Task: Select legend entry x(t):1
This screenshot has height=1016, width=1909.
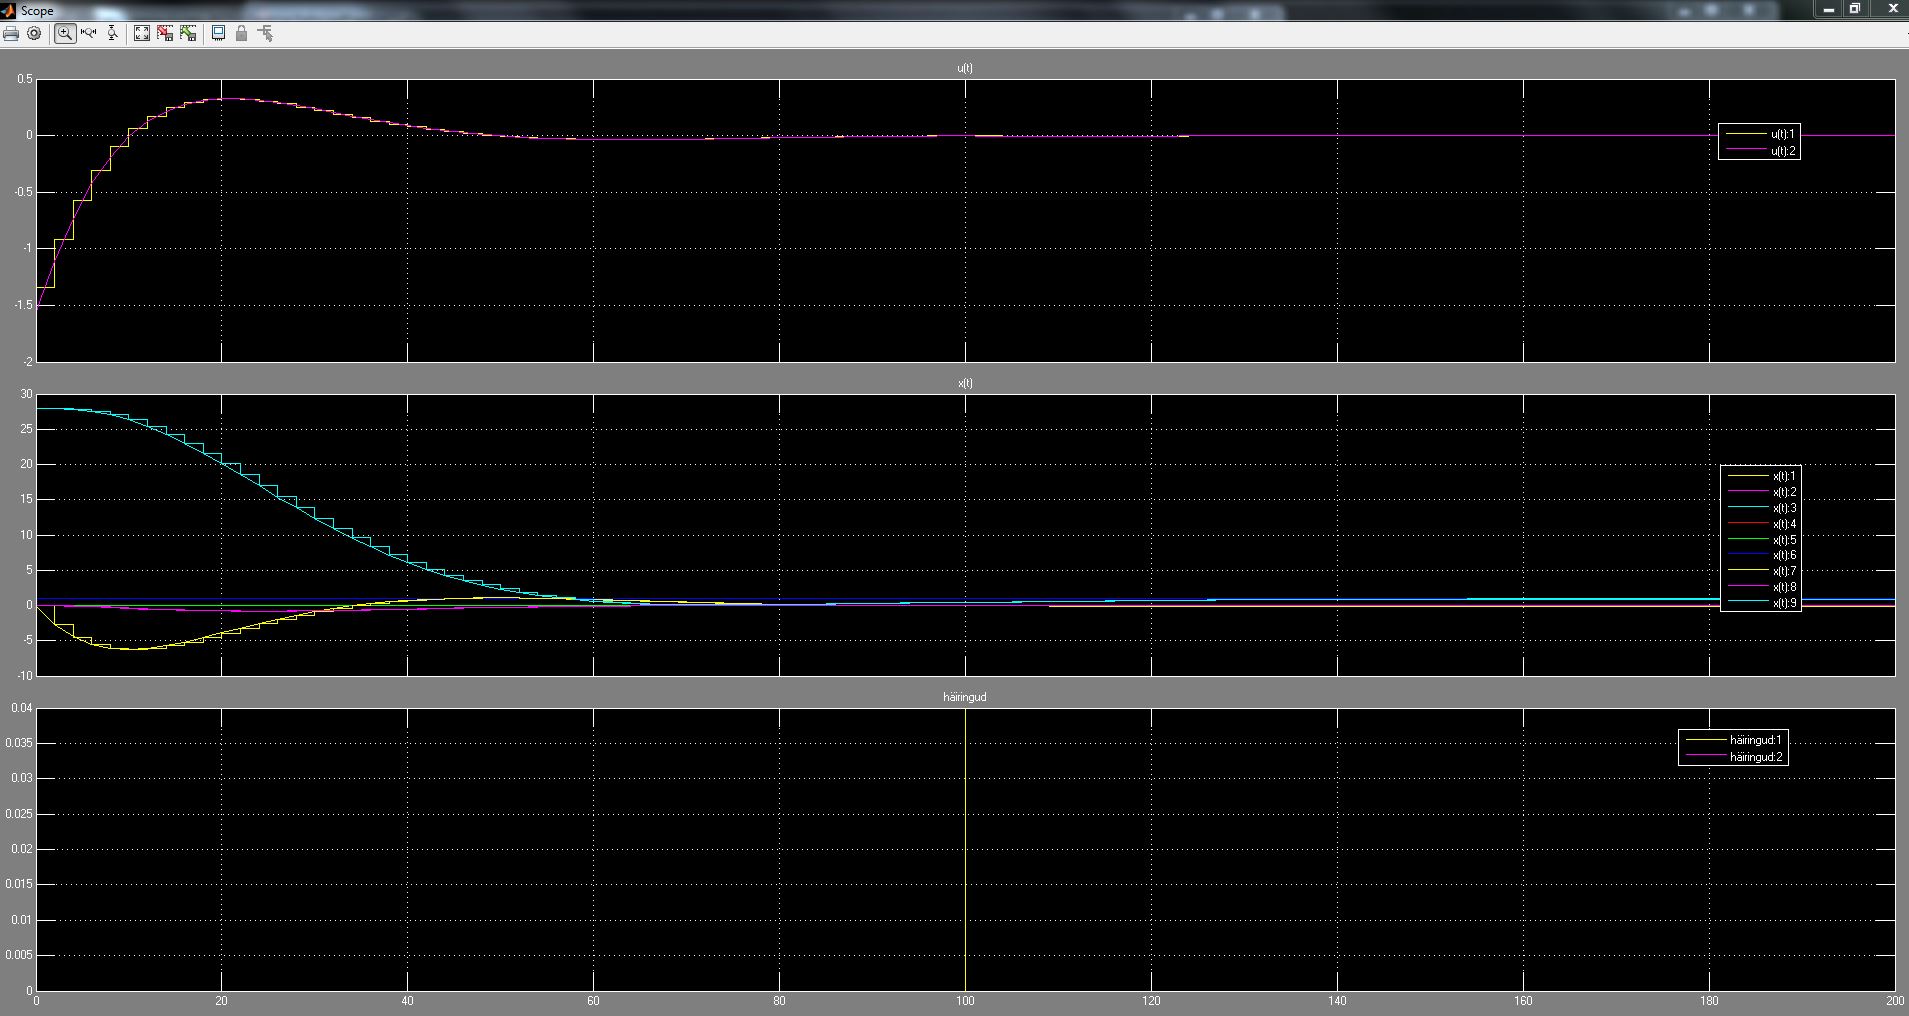Action: point(1761,476)
